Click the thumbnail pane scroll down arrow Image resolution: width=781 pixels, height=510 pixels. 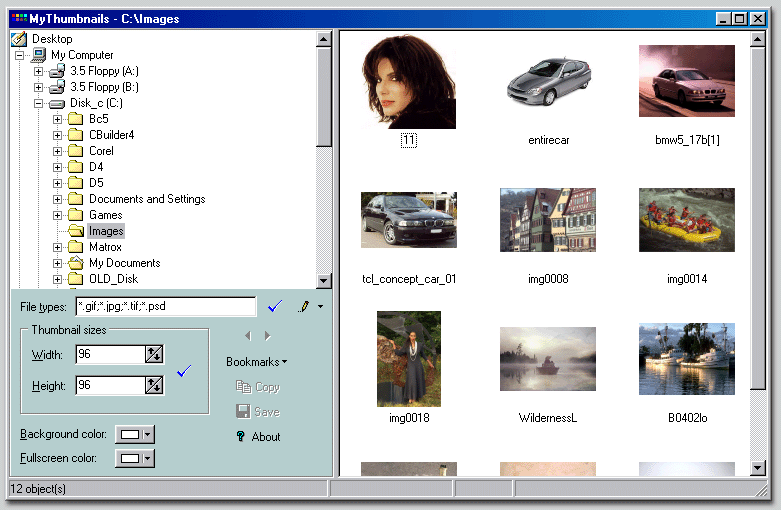758,467
